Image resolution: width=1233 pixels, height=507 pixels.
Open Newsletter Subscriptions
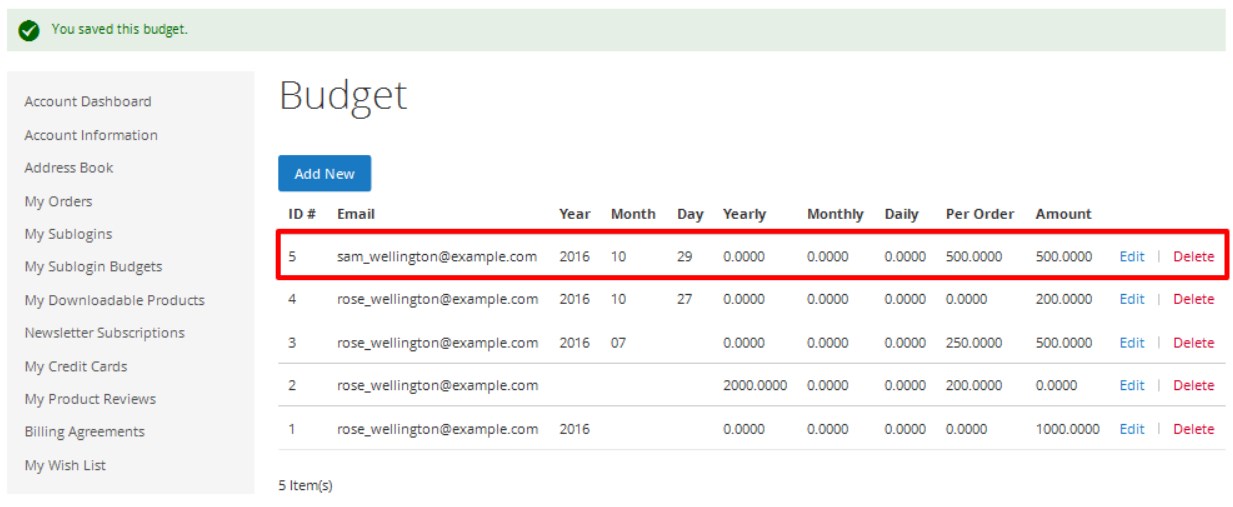[104, 333]
